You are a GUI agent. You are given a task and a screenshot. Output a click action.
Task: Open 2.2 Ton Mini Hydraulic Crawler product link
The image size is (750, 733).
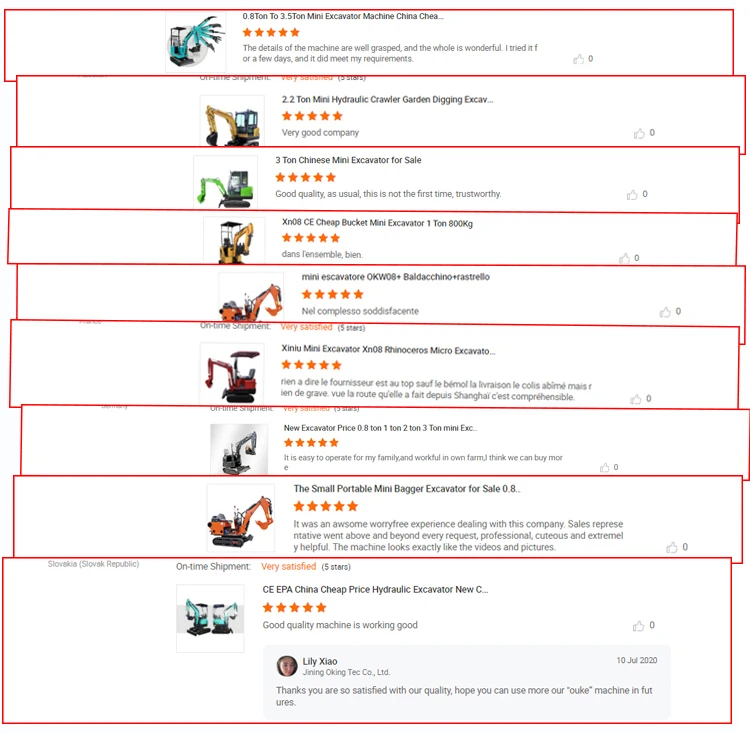(387, 100)
